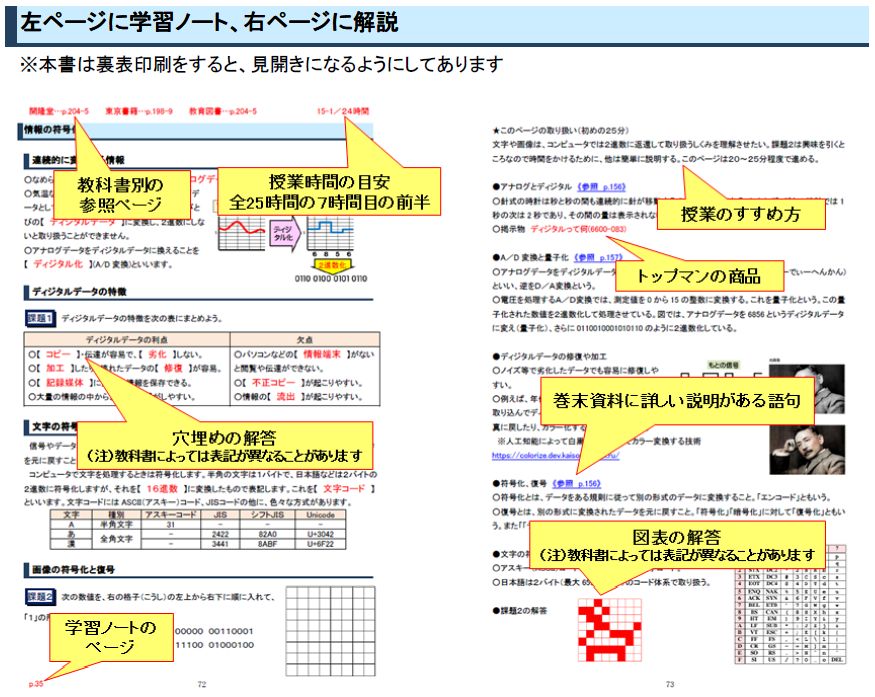Viewport: 875px width, 697px height.
Task: Click the blue digital waveform graph
Action: tap(330, 234)
